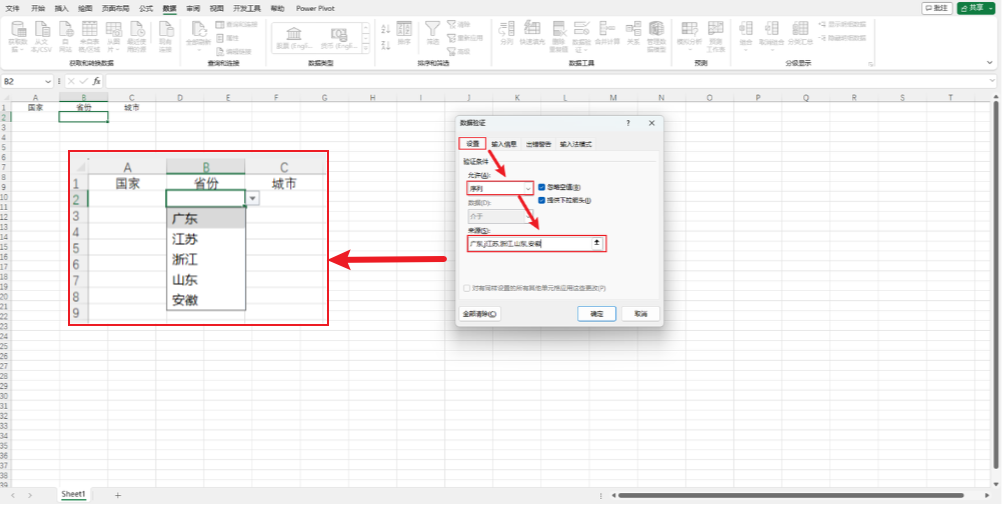Click the 来源 source input field
1002x509 pixels.
click(x=530, y=243)
